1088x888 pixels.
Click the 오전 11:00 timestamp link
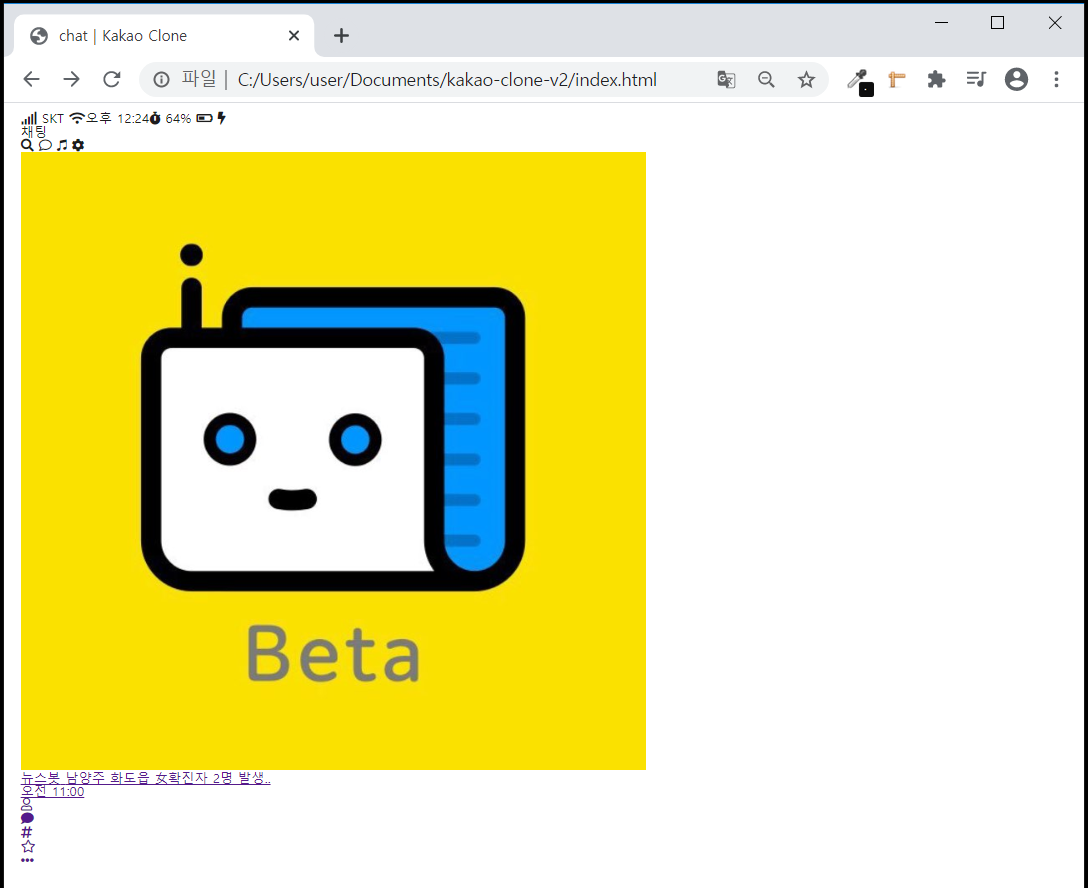coord(53,792)
